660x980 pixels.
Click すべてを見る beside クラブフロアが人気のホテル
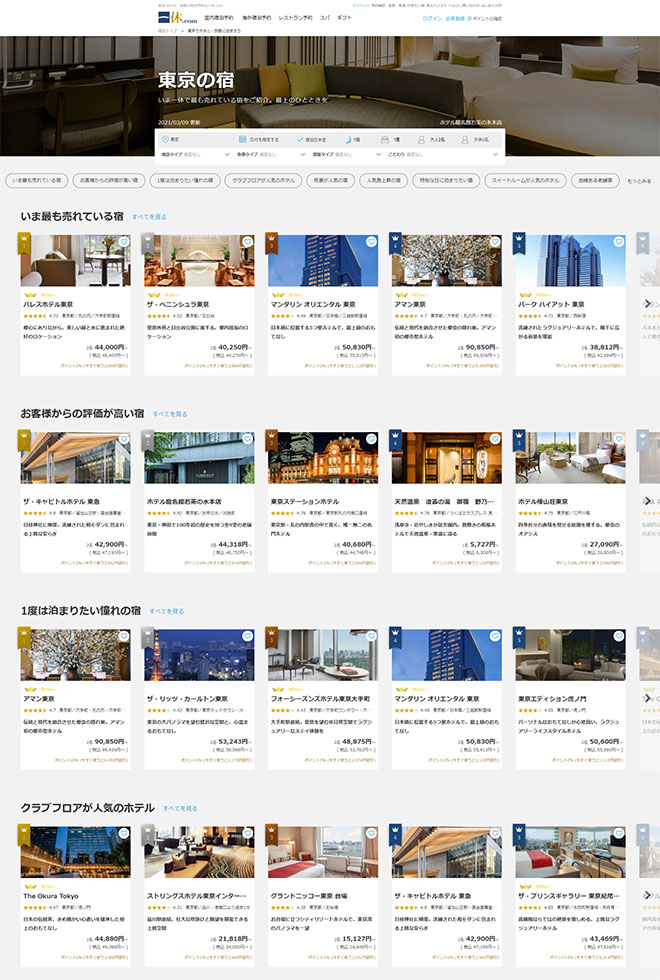point(180,808)
